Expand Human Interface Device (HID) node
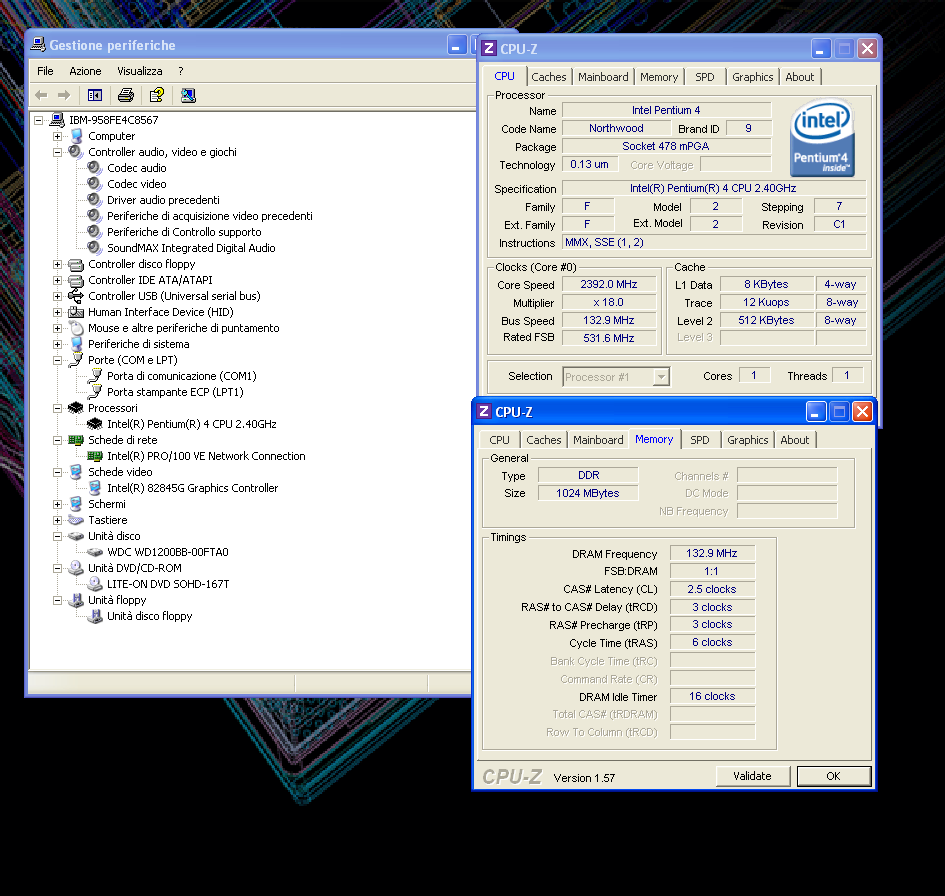Image resolution: width=945 pixels, height=896 pixels. [57, 312]
